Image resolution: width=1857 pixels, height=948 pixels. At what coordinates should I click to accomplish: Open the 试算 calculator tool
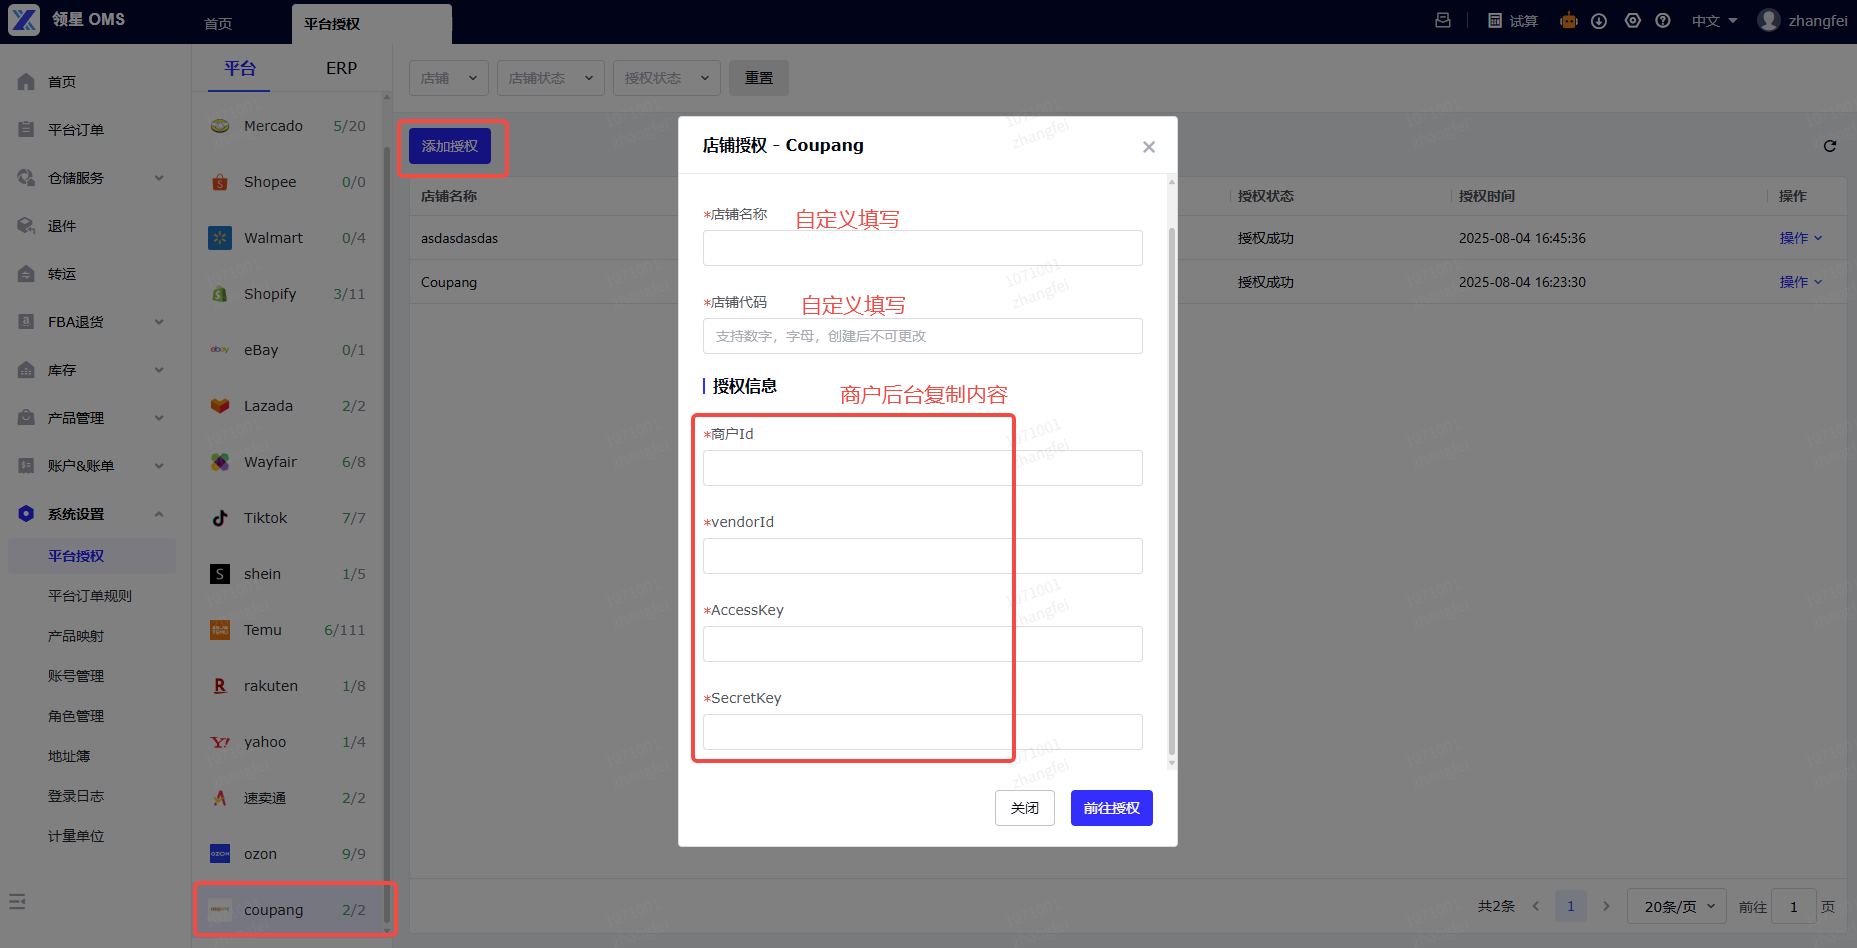tap(1513, 21)
